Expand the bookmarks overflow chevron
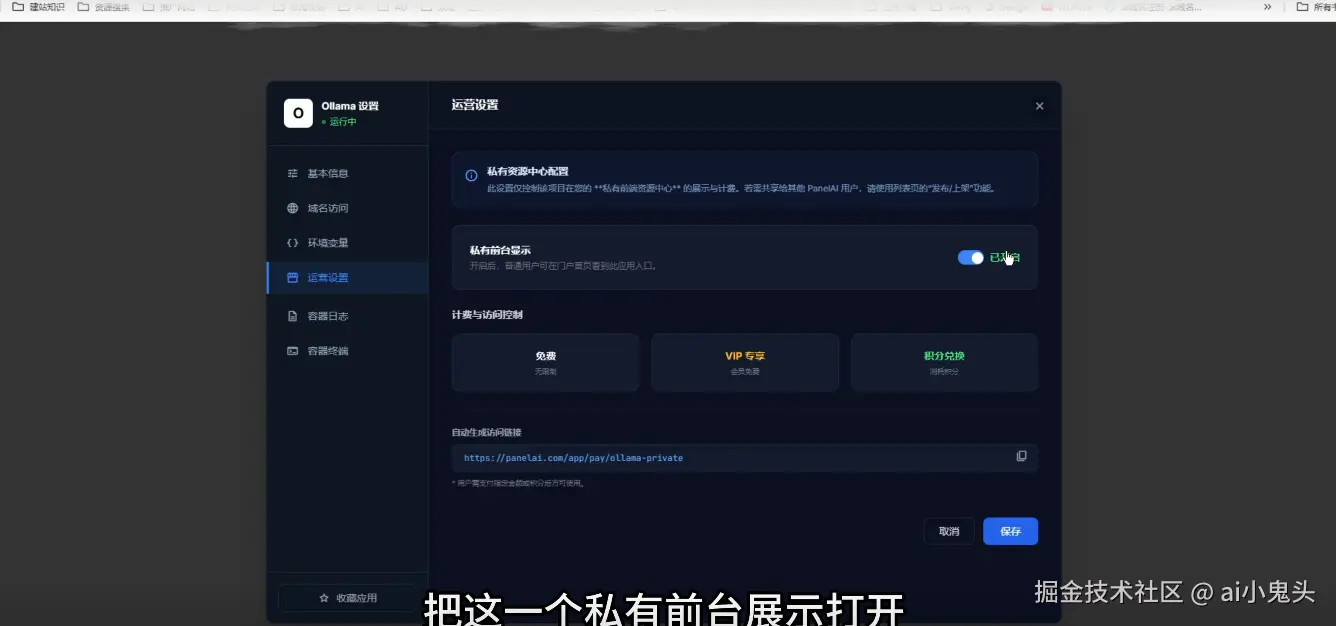 tap(1268, 7)
